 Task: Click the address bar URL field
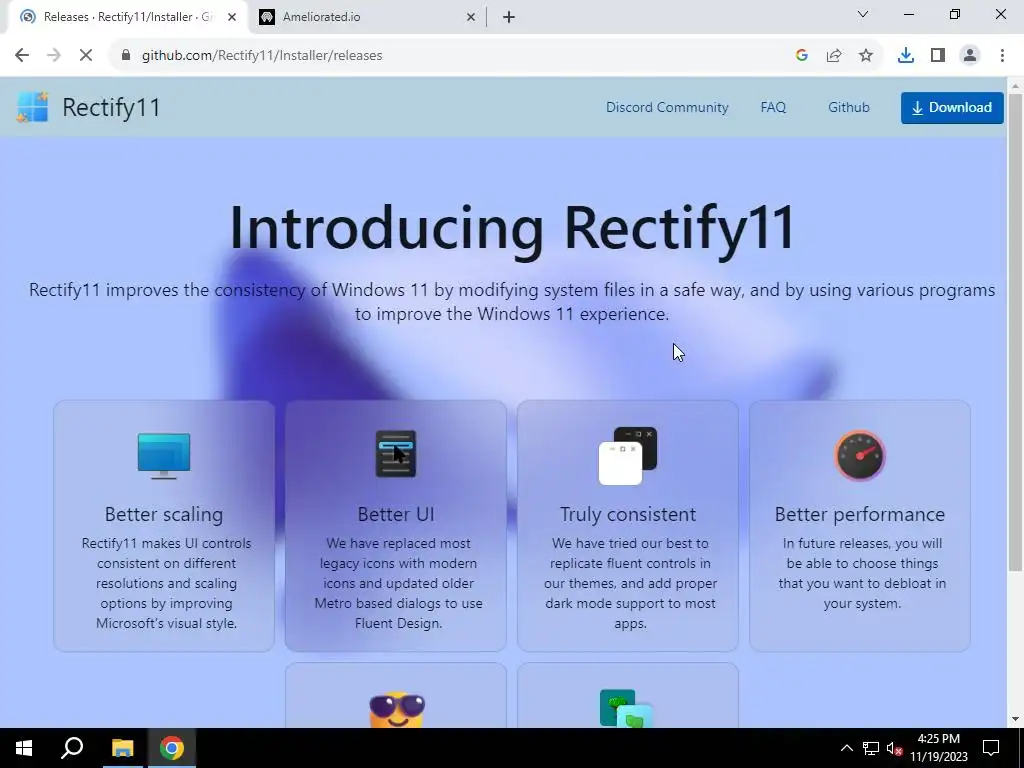[457, 56]
